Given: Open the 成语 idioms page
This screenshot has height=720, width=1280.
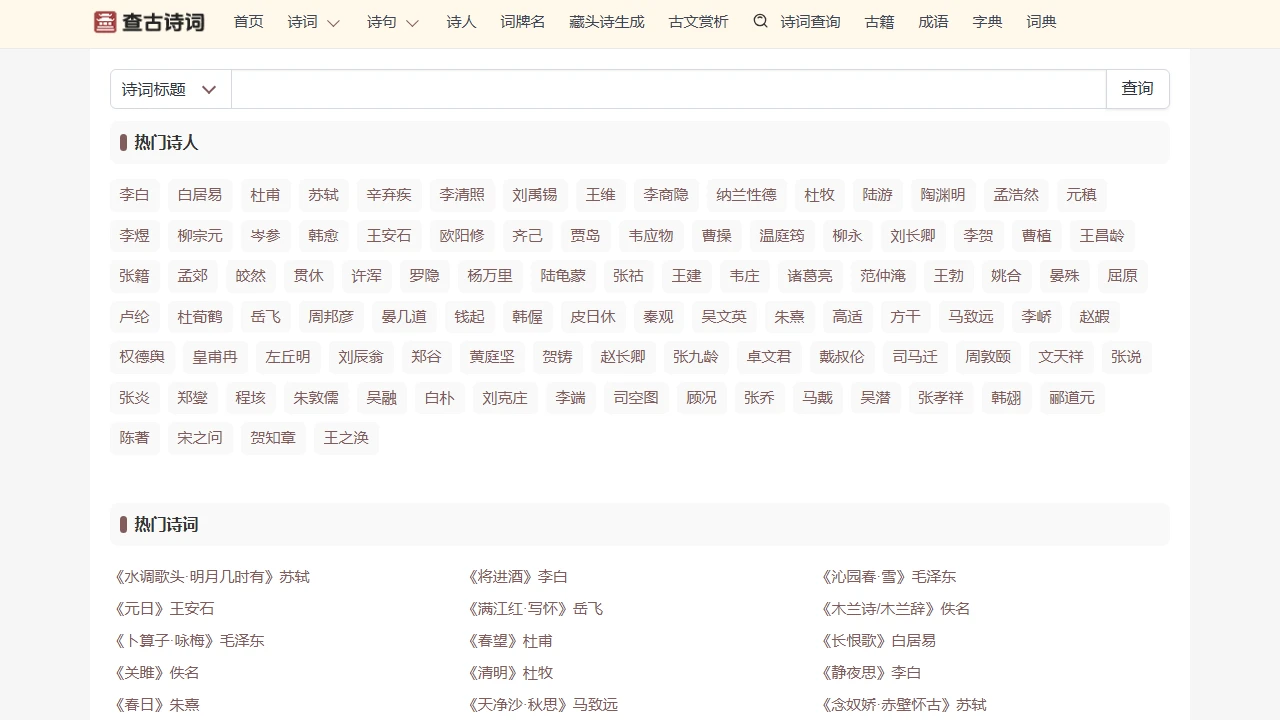Looking at the screenshot, I should click(933, 22).
